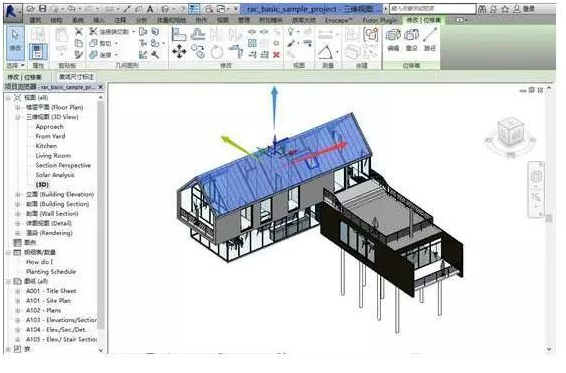Image resolution: width=566 pixels, height=373 pixels.
Task: Click the Save icon in quick access toolbar
Action: point(43,8)
